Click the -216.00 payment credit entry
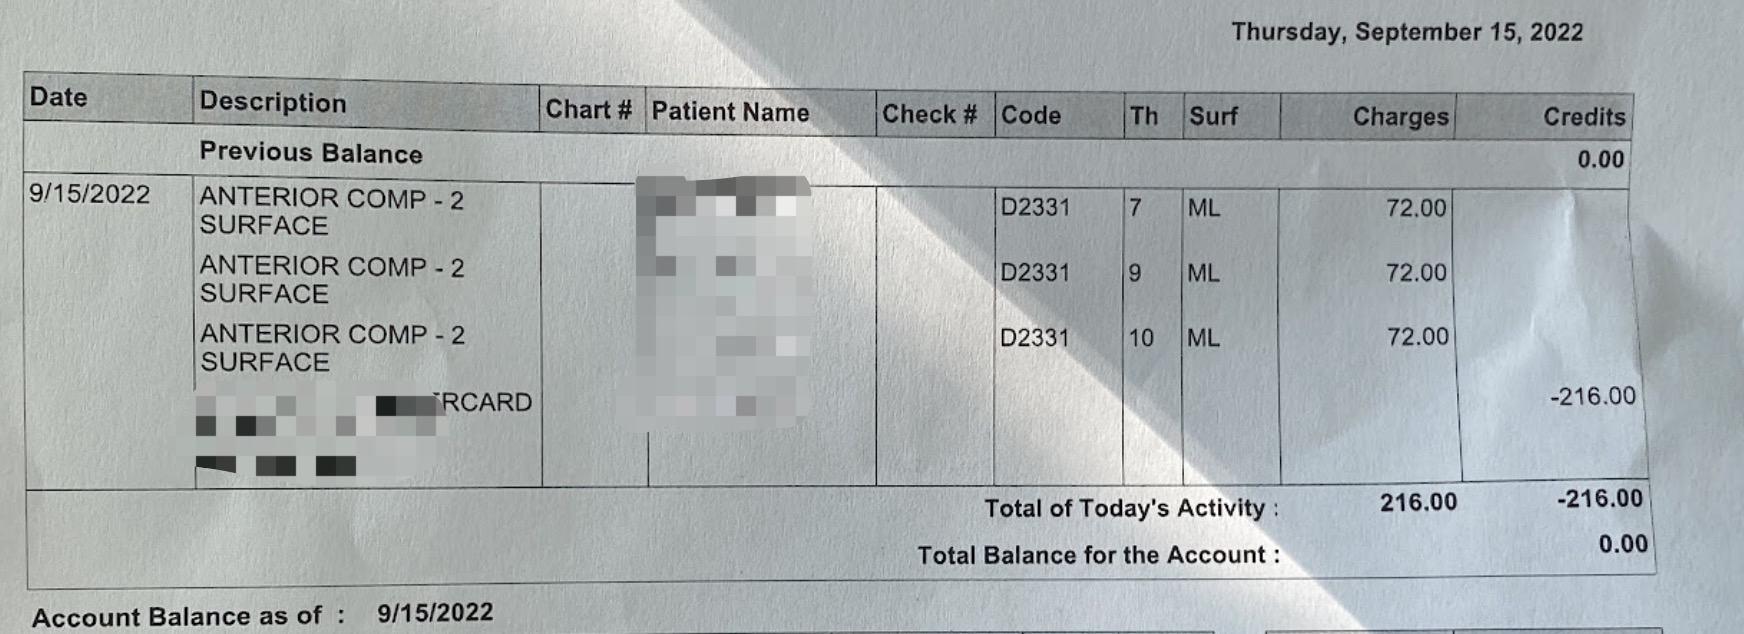 click(x=1593, y=396)
